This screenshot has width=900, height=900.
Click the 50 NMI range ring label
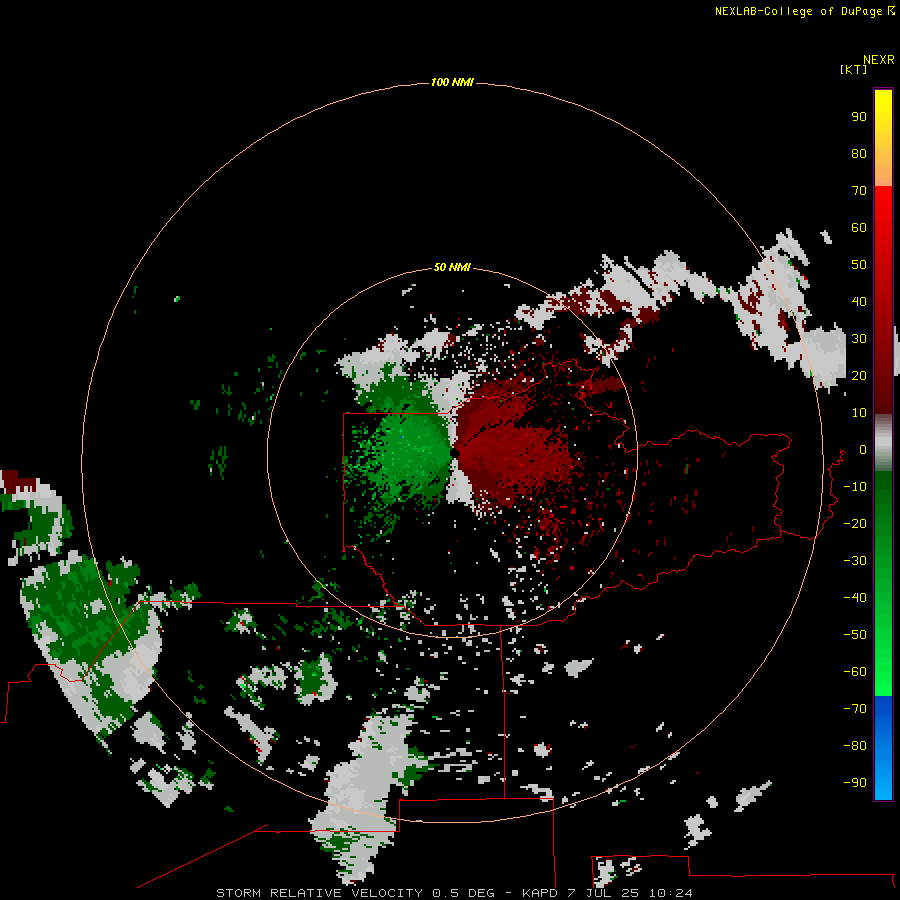[452, 267]
